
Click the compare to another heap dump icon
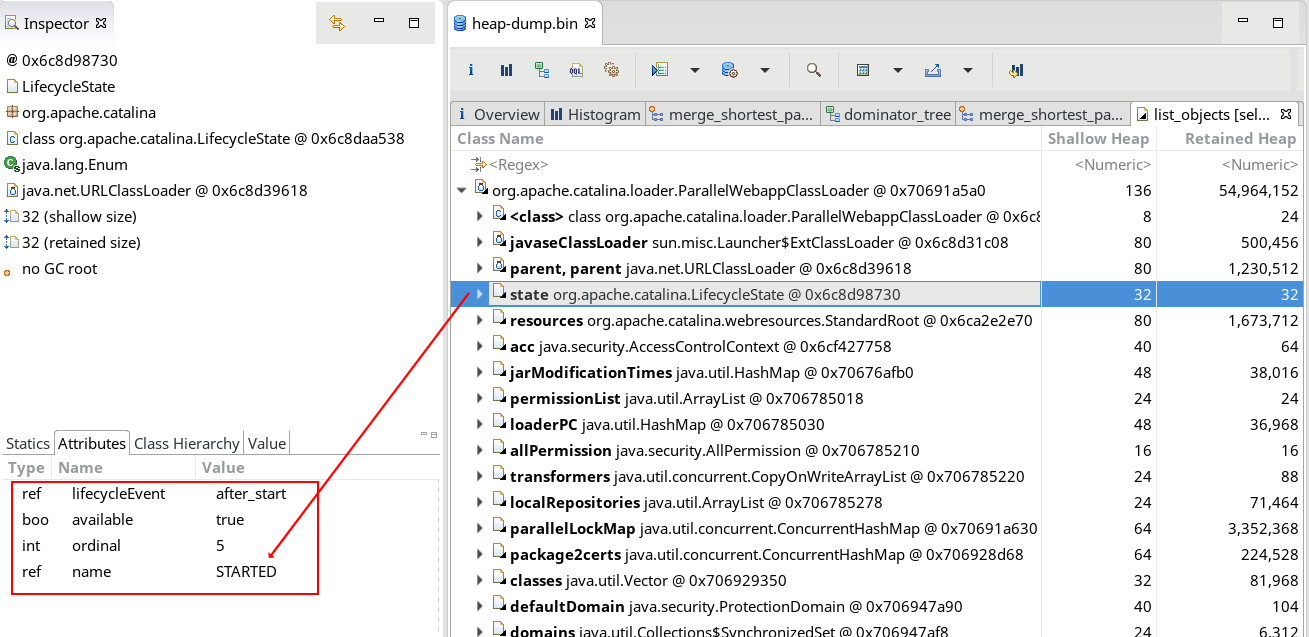pos(1016,70)
